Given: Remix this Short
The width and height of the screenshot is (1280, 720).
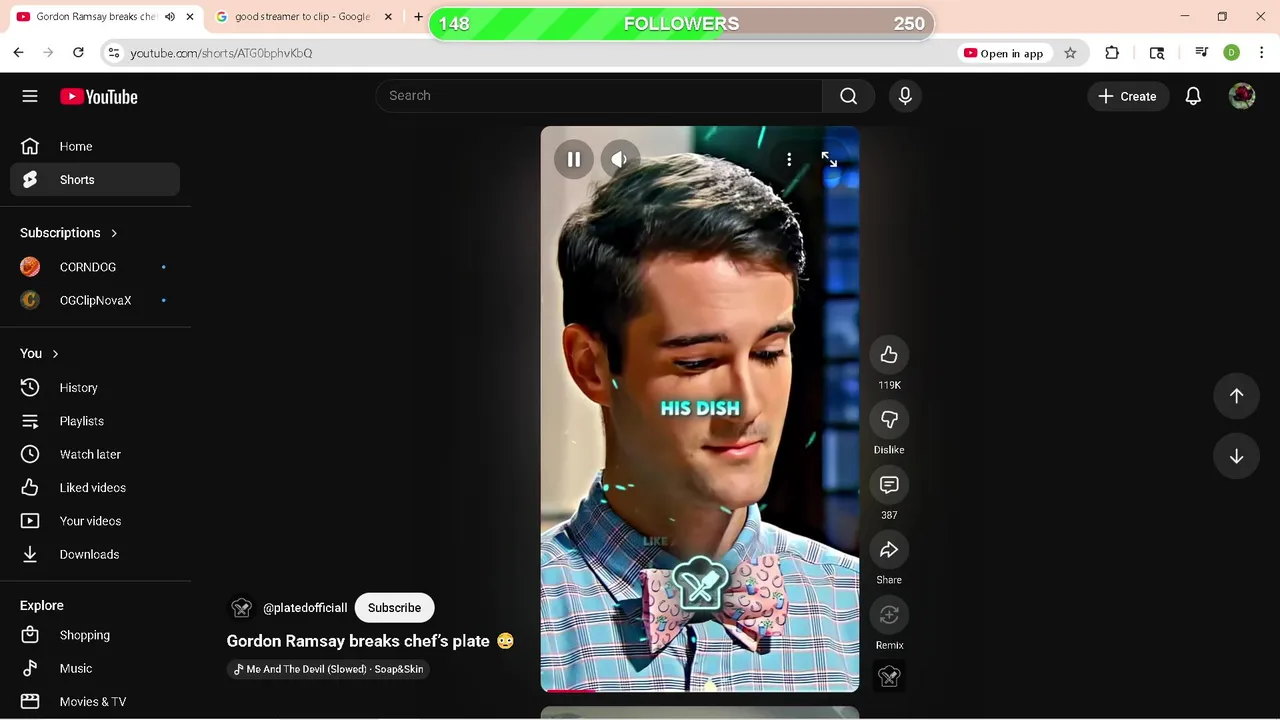Looking at the screenshot, I should [x=889, y=615].
